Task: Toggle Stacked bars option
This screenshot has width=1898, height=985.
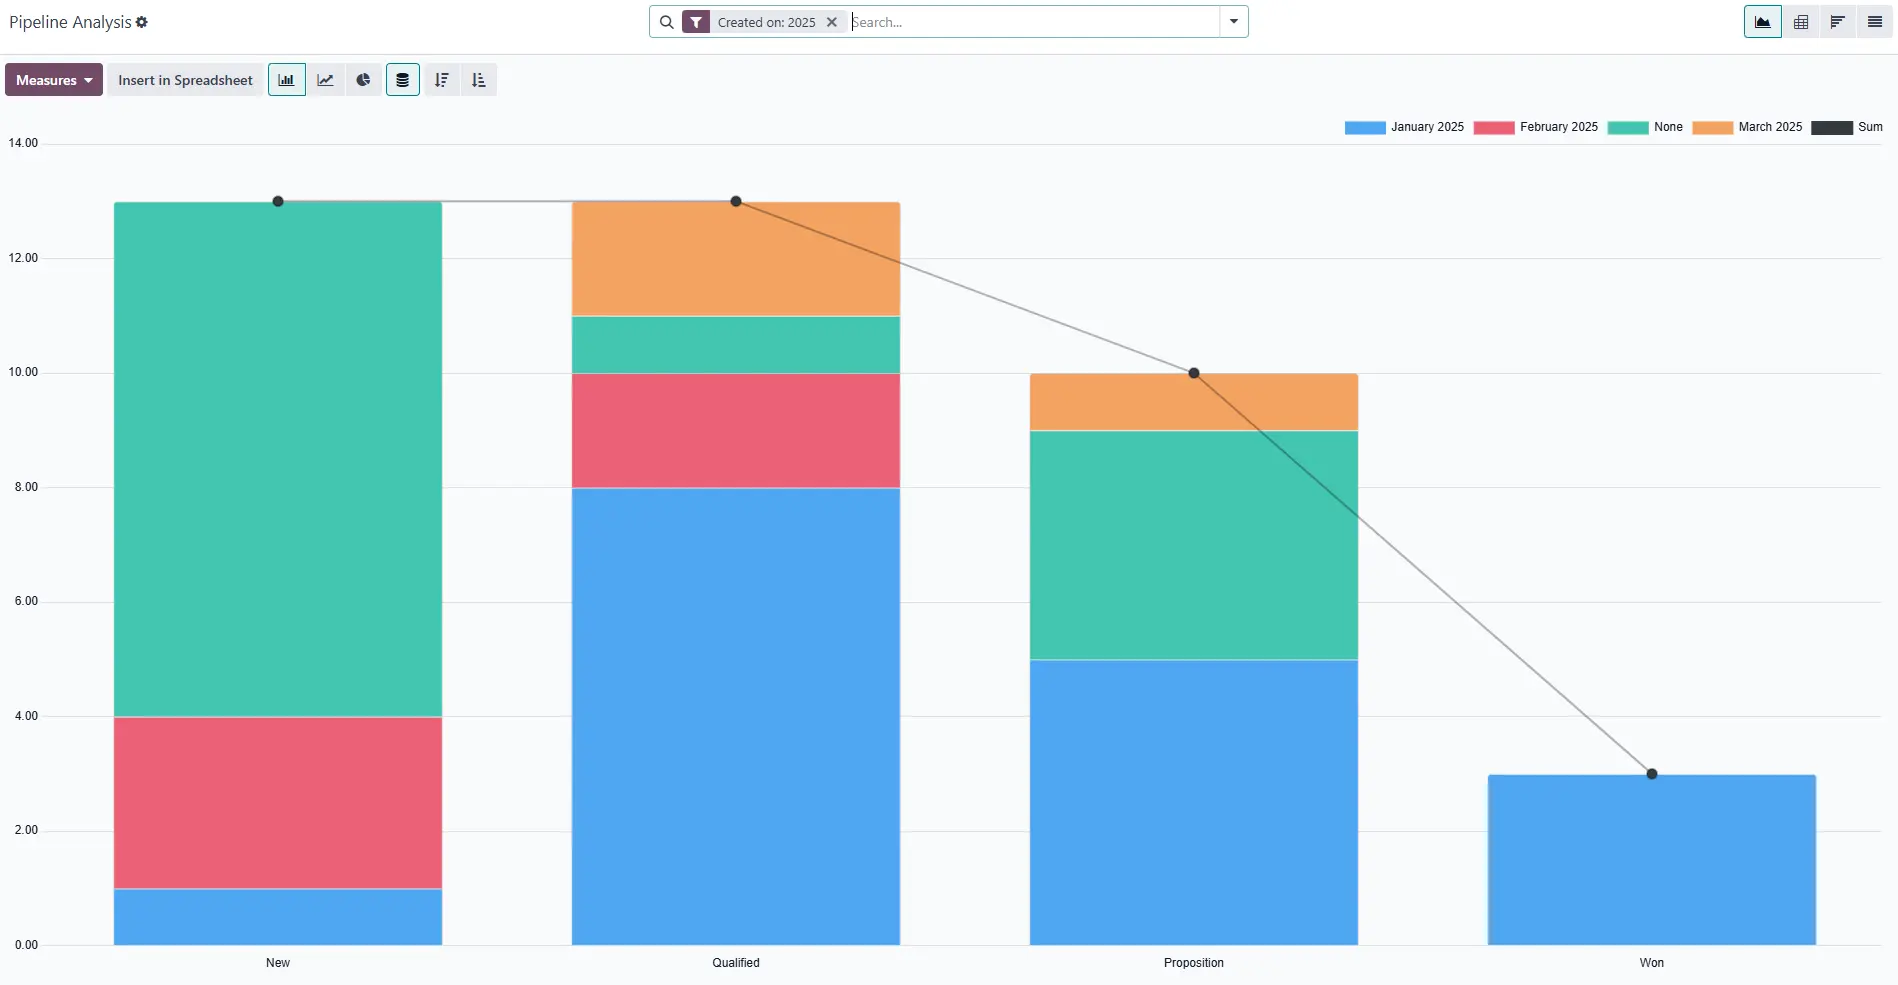Action: pyautogui.click(x=403, y=80)
